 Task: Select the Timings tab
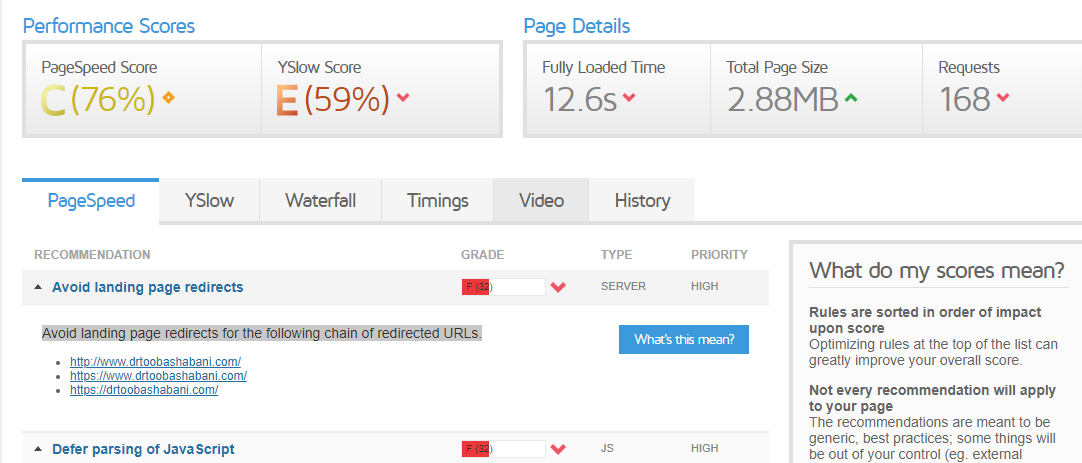[438, 200]
